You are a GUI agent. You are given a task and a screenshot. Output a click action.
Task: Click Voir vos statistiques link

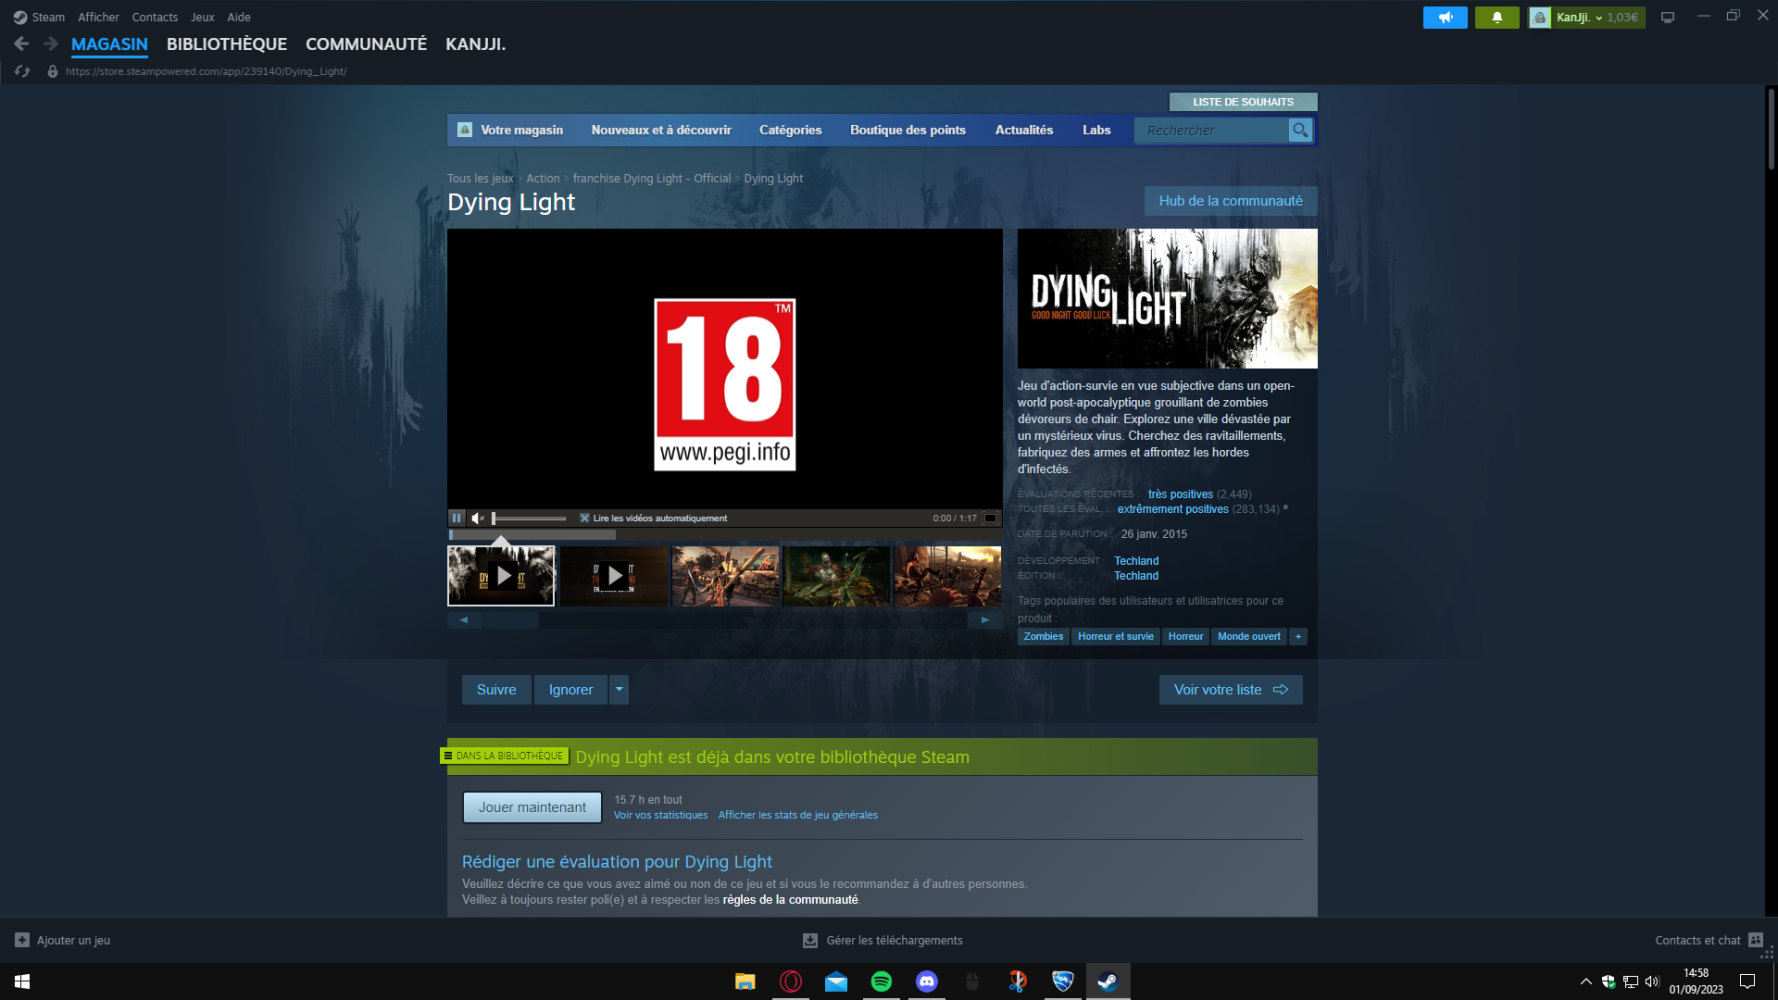point(661,815)
